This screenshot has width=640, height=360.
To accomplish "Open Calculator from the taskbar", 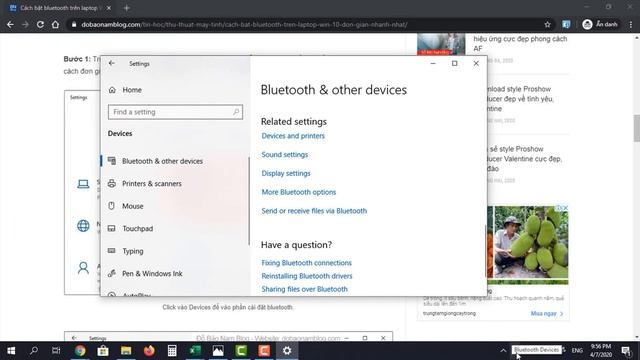I will pos(172,351).
